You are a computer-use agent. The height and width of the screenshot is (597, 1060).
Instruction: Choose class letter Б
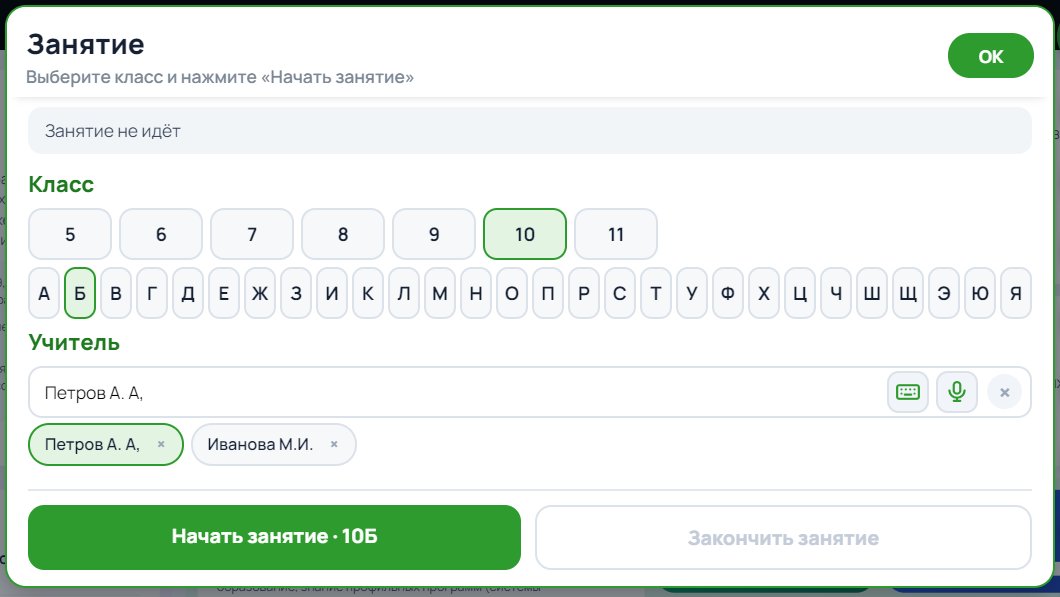pyautogui.click(x=80, y=293)
